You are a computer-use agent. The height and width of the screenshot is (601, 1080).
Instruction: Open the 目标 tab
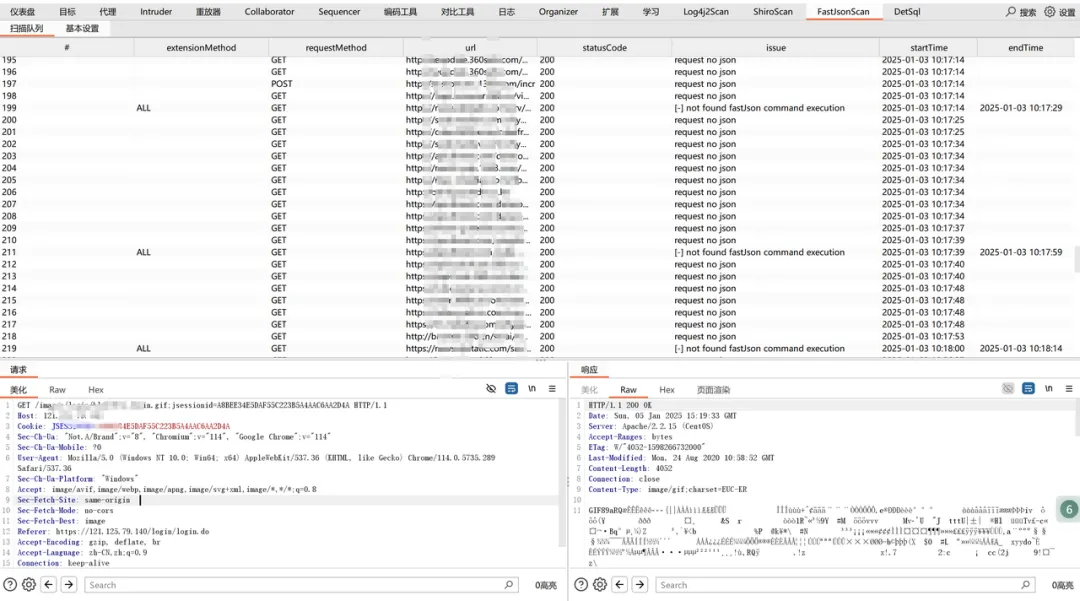coord(68,12)
